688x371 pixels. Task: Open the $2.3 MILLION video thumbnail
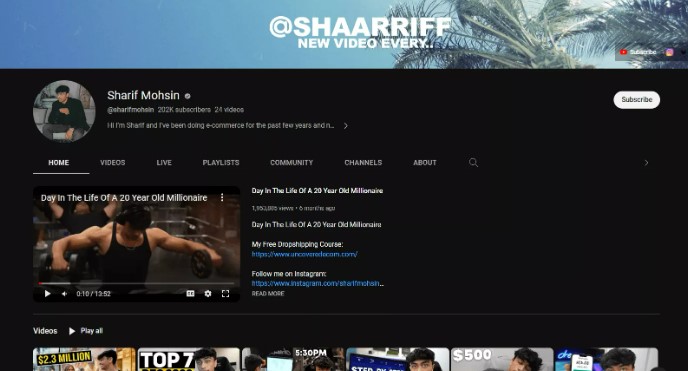pyautogui.click(x=84, y=360)
